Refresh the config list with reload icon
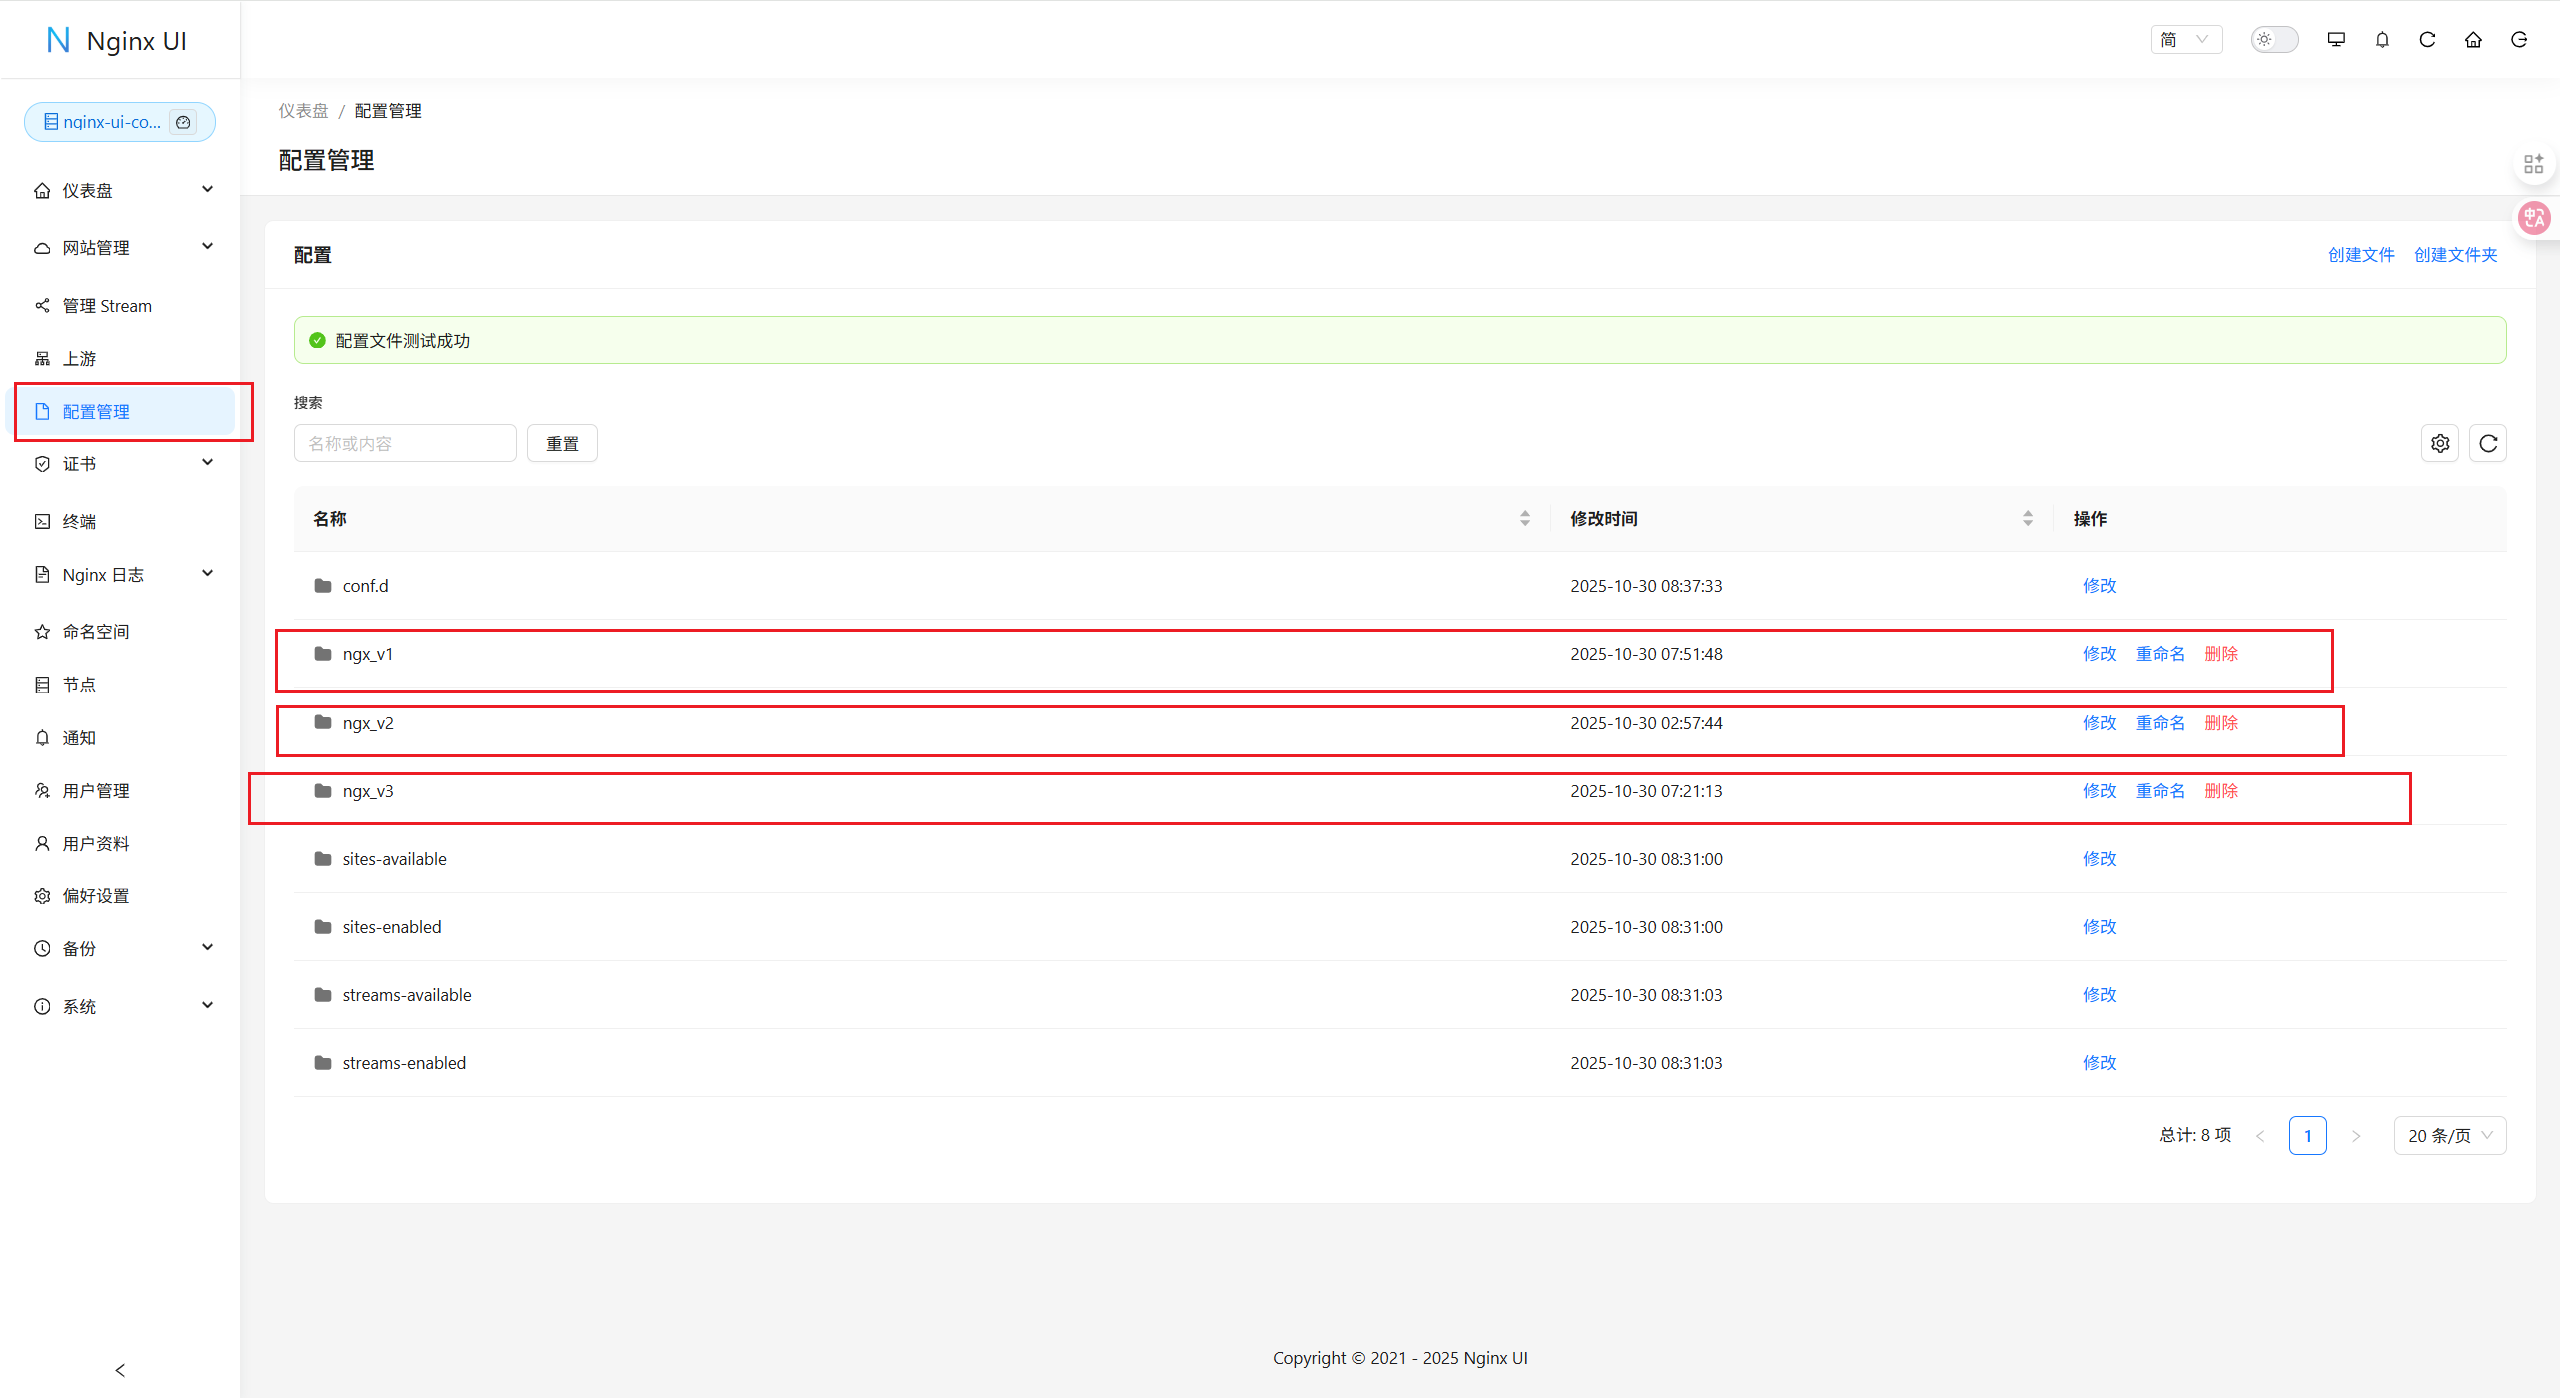Screen dimensions: 2560x1398 2488,443
